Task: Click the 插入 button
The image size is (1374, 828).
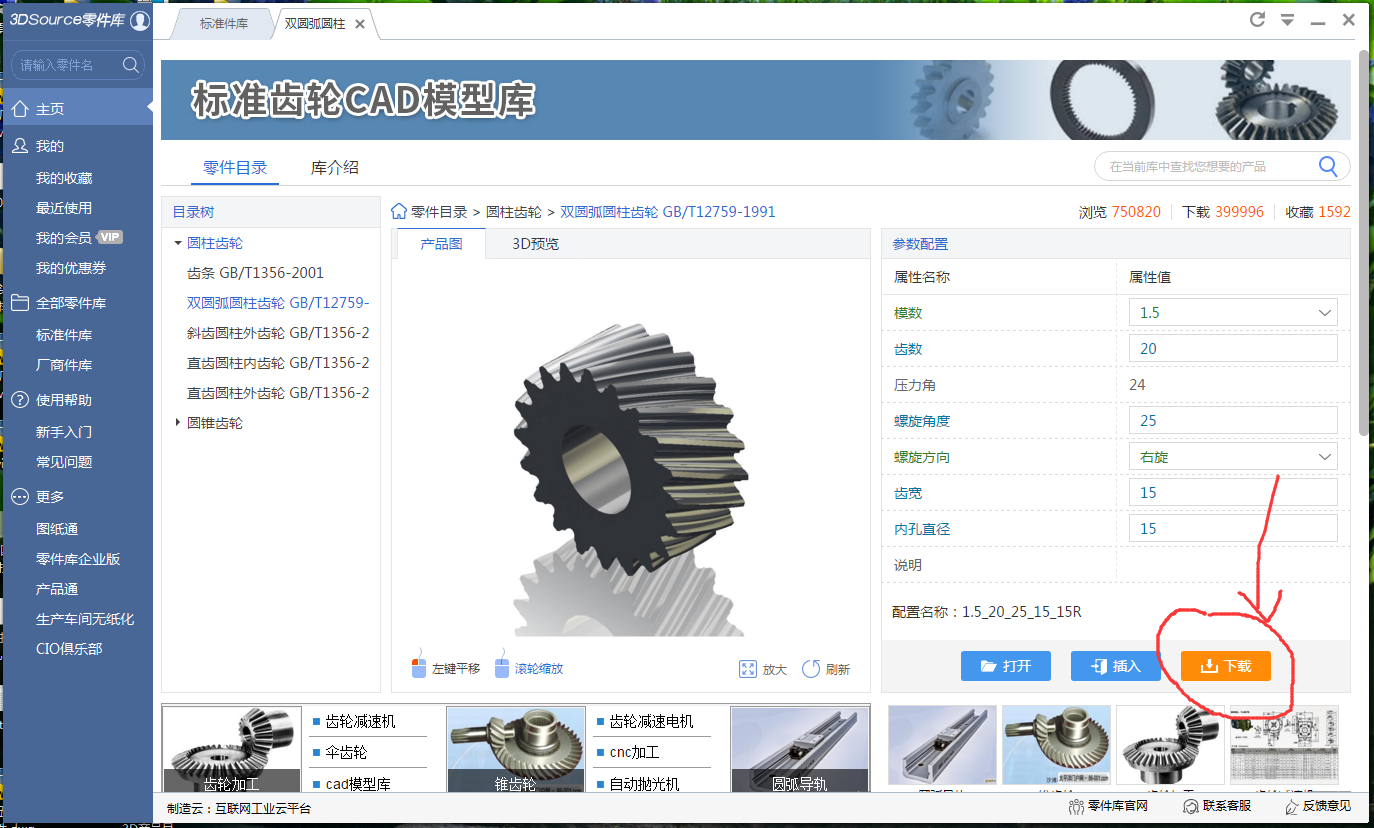Action: pyautogui.click(x=1115, y=666)
